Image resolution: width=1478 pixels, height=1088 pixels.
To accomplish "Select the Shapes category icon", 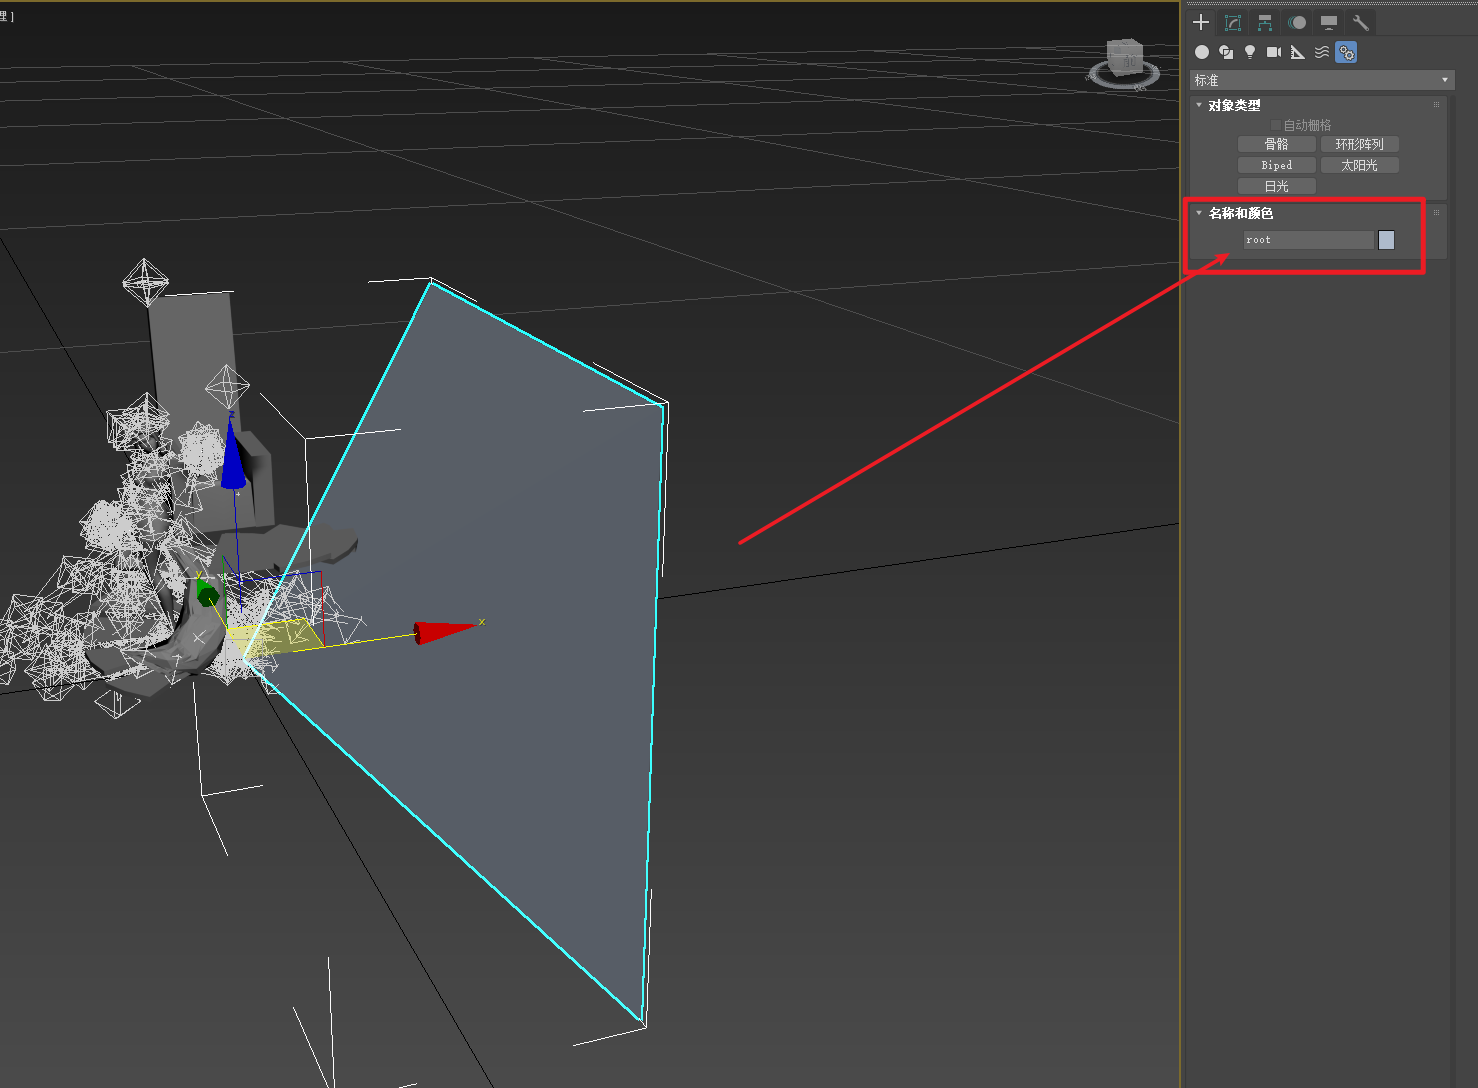I will coord(1226,52).
